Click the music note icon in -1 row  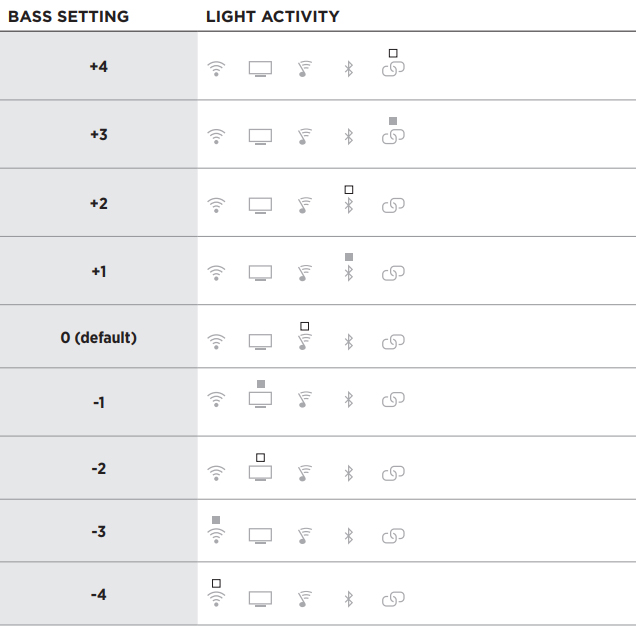click(x=305, y=399)
